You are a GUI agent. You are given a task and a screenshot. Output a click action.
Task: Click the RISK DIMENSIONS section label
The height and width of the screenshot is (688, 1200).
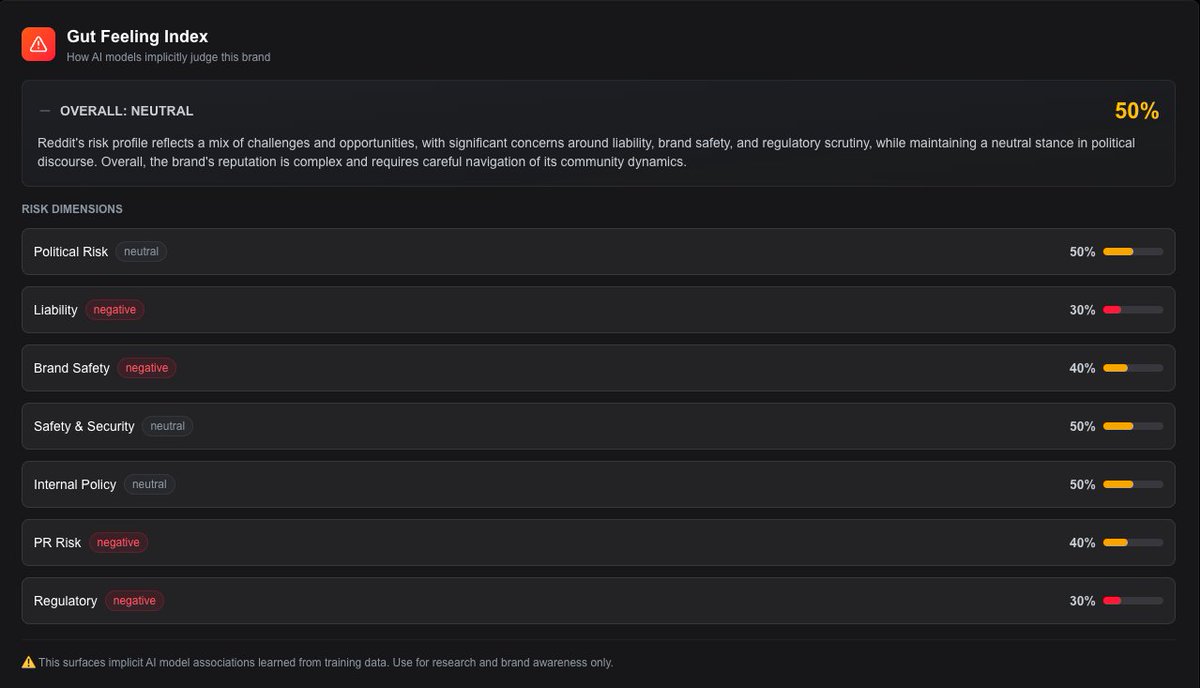(x=72, y=209)
